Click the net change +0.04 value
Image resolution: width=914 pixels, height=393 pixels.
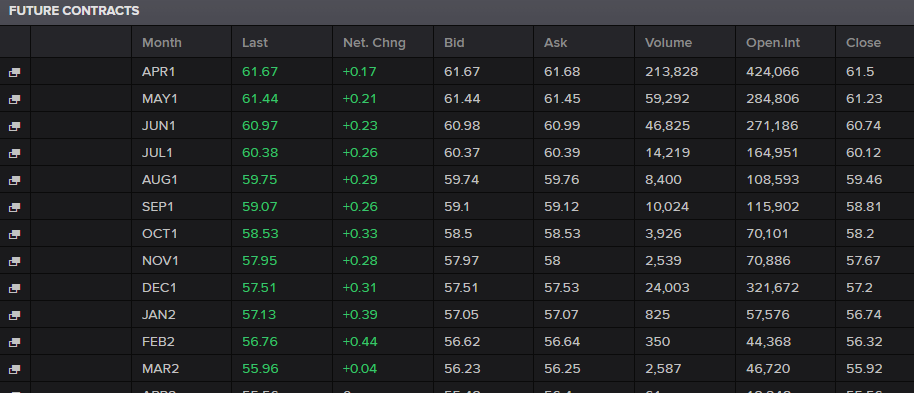(x=360, y=369)
